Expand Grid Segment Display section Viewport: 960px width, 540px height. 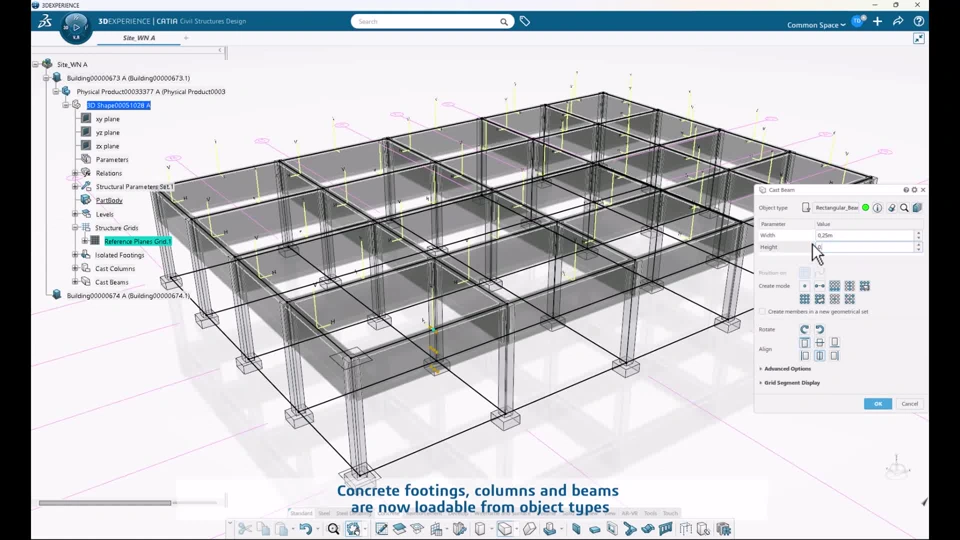click(791, 383)
